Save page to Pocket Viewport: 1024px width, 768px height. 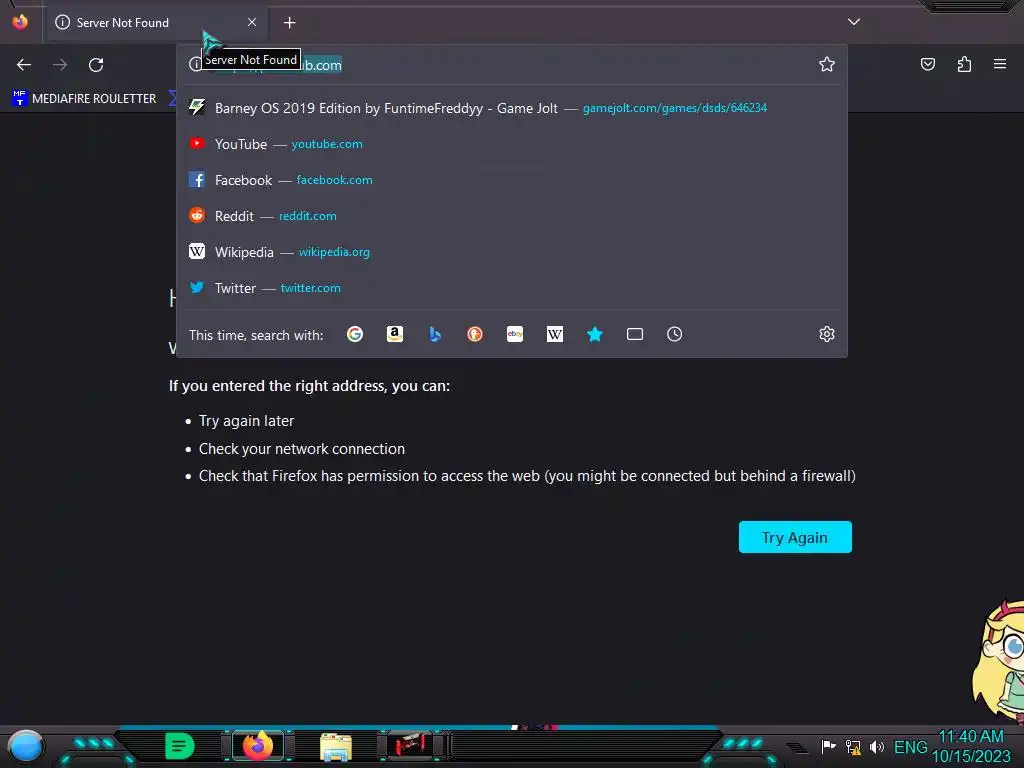927,64
